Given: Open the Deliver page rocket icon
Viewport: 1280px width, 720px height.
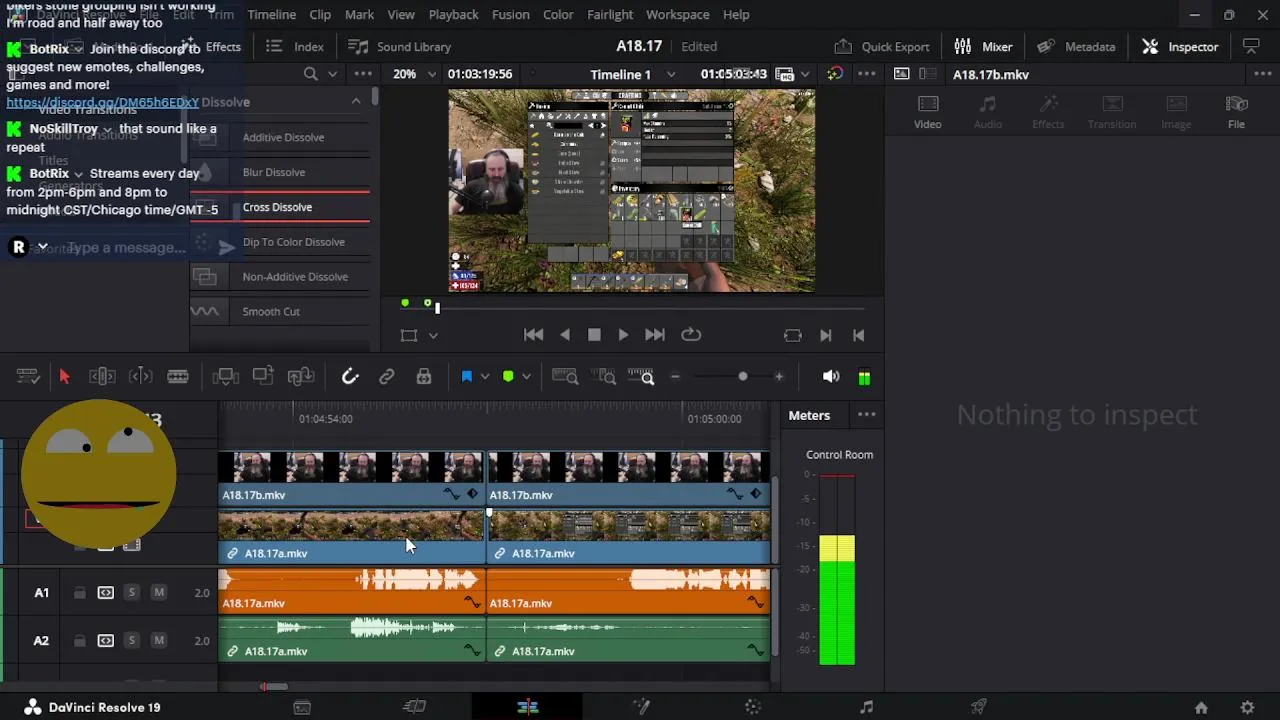Looking at the screenshot, I should coord(979,707).
